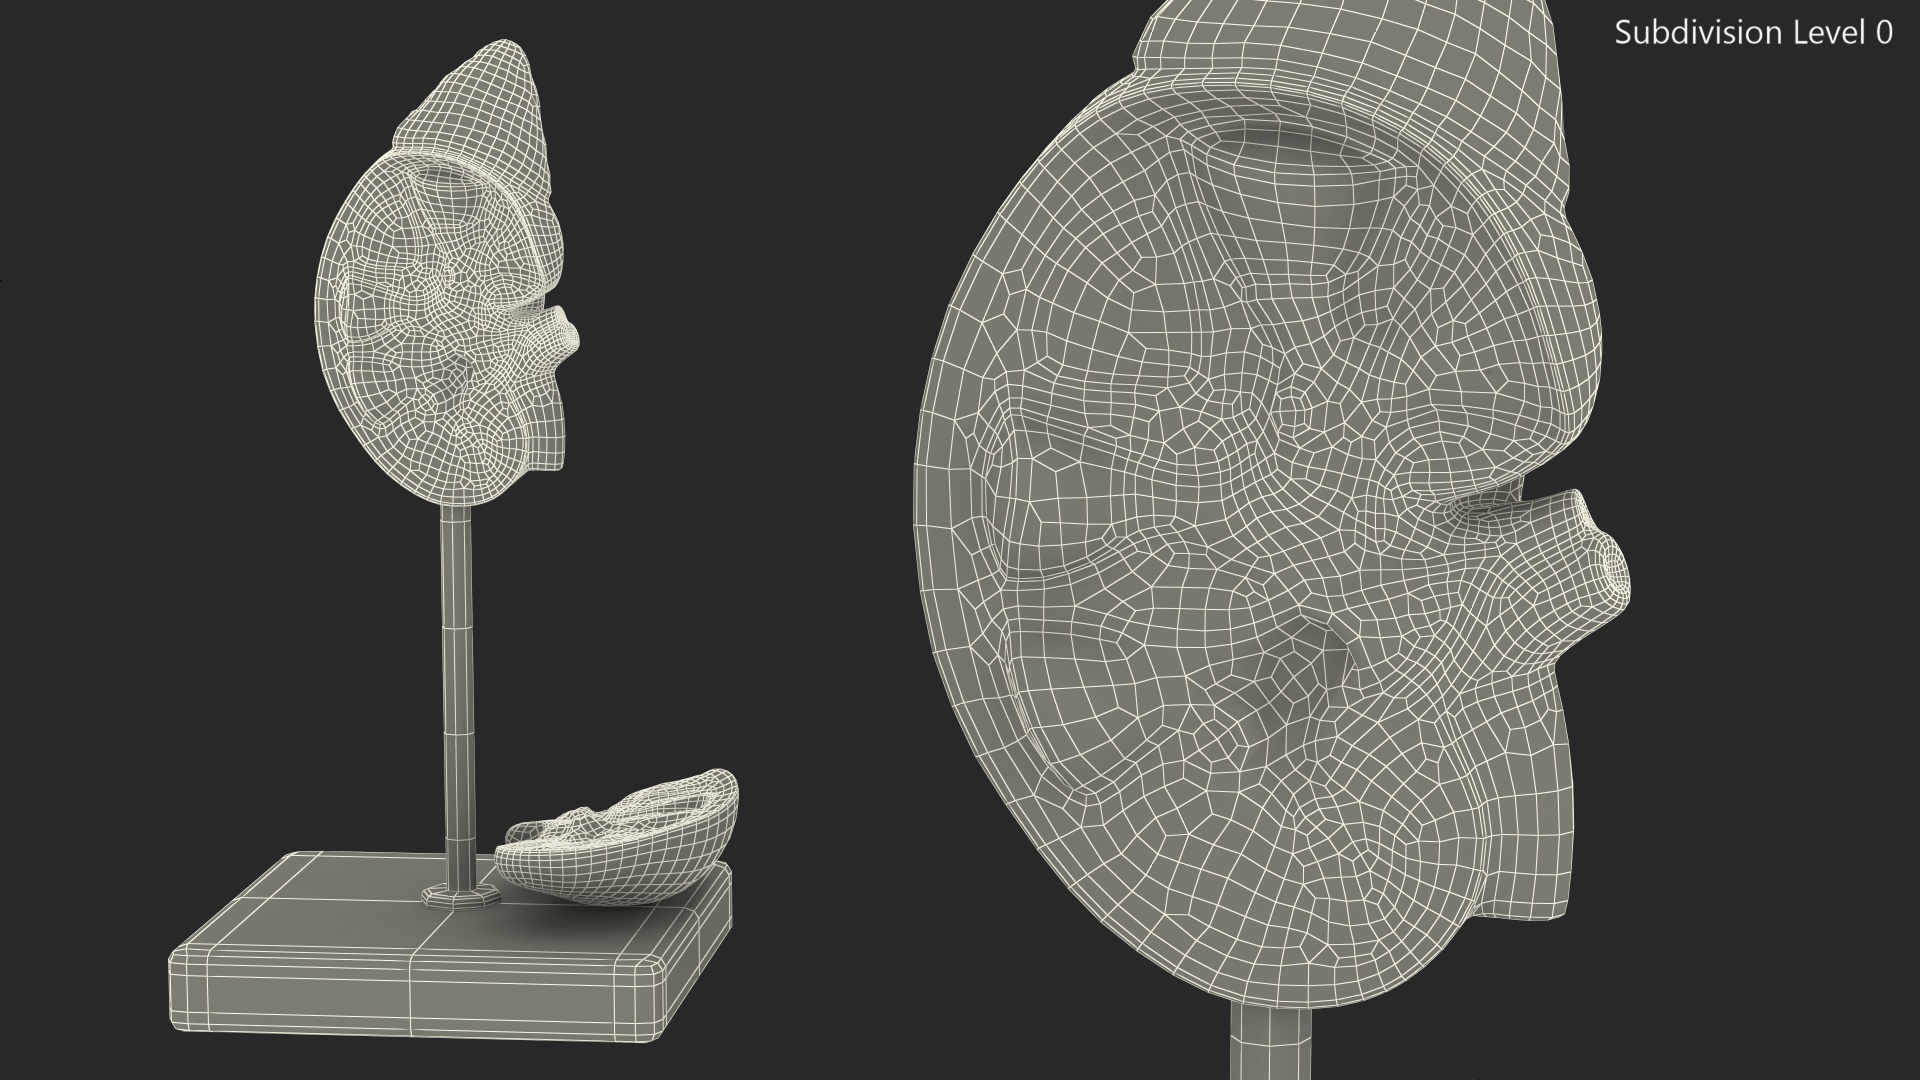Click the Subdivision Level 0 label
Screen dimensions: 1920x1080
coord(1752,33)
